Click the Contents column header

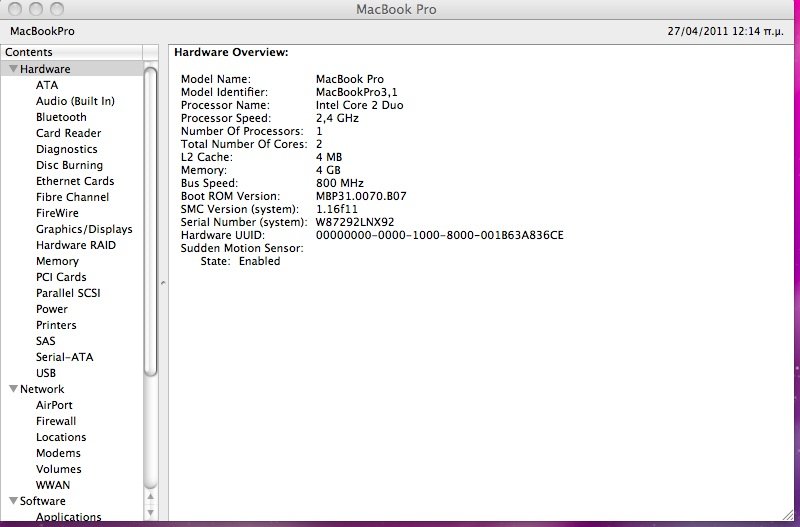(72, 52)
